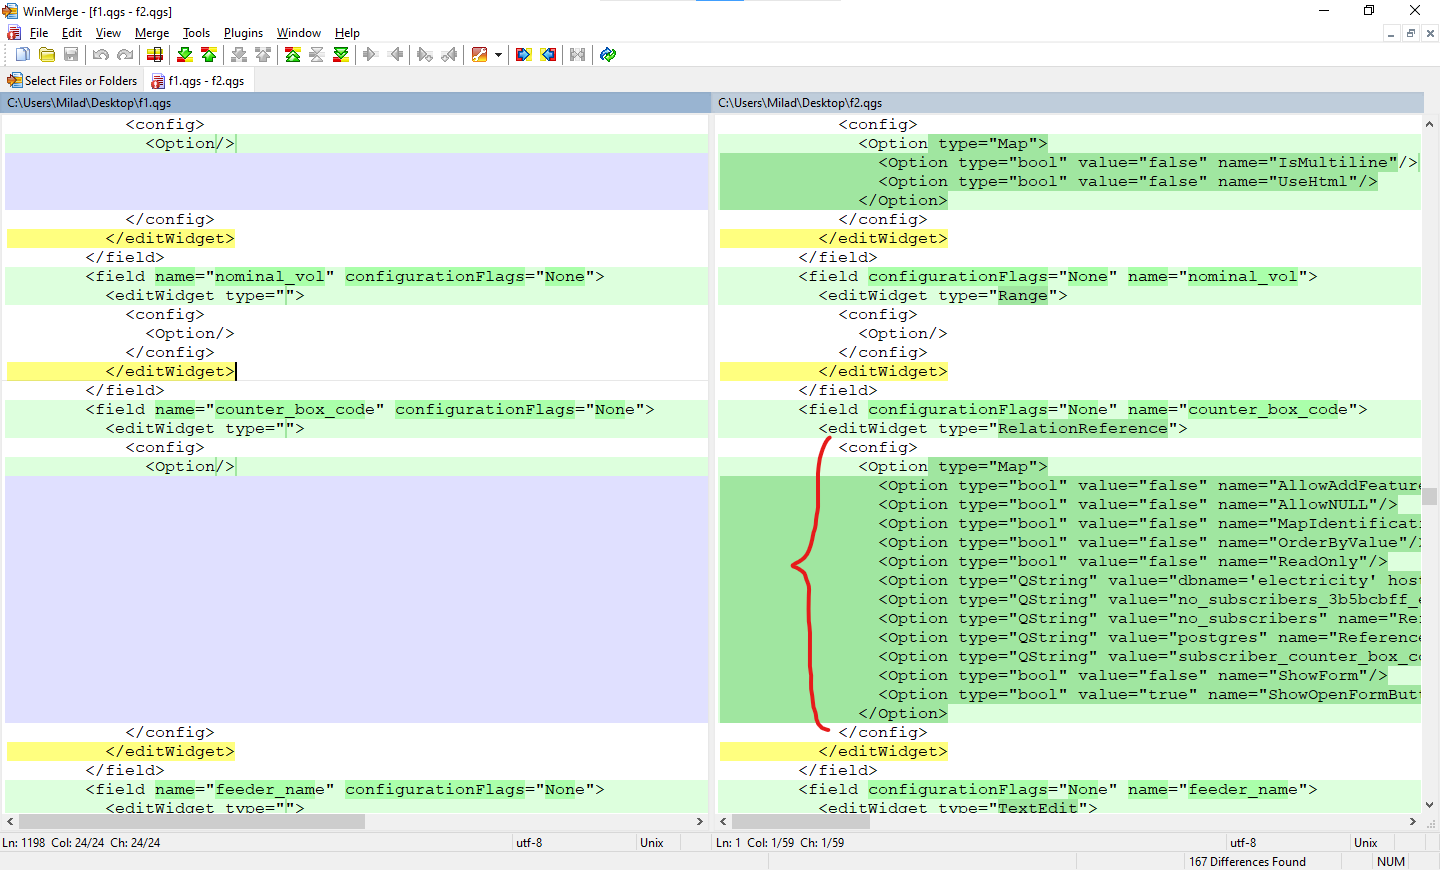This screenshot has width=1440, height=870.
Task: Minimize the inner document window
Action: (x=1391, y=33)
